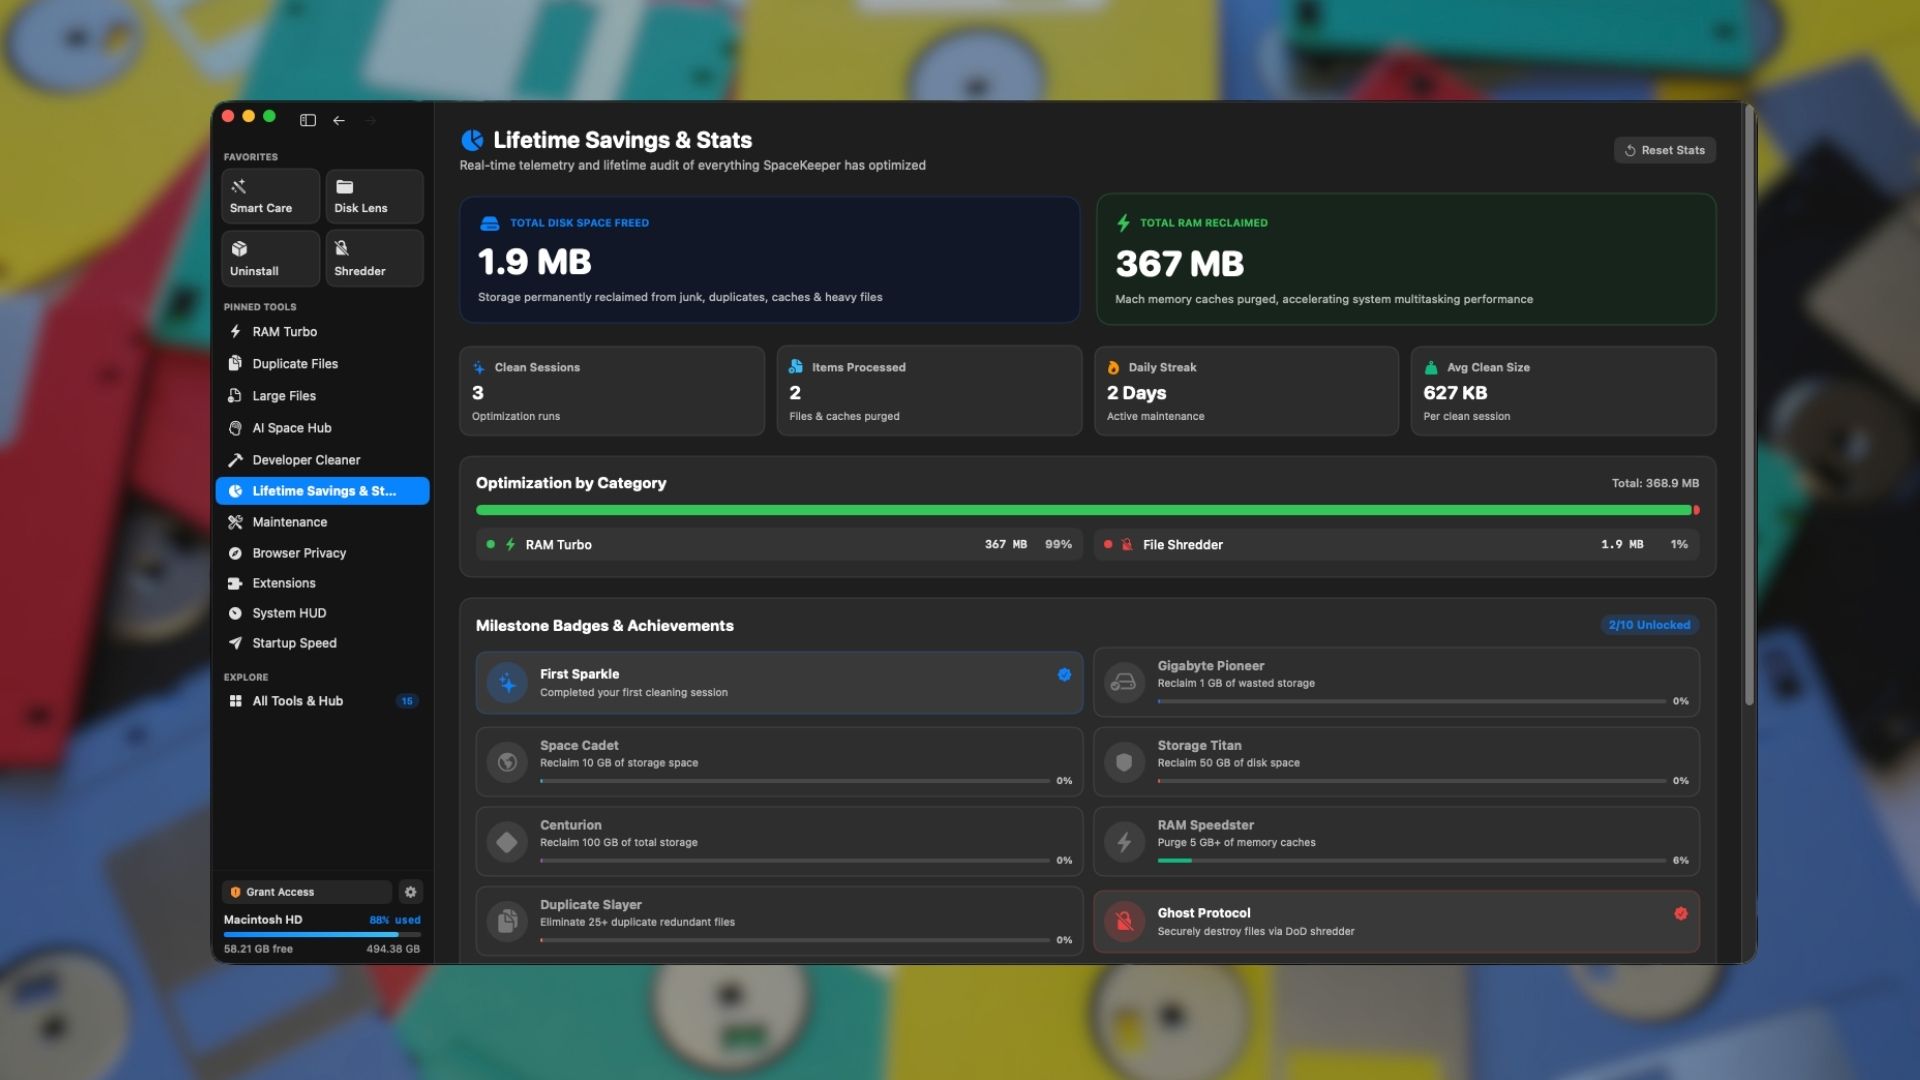The image size is (1920, 1080).
Task: Click Gigabyte Pioneer badge icon
Action: (x=1124, y=683)
